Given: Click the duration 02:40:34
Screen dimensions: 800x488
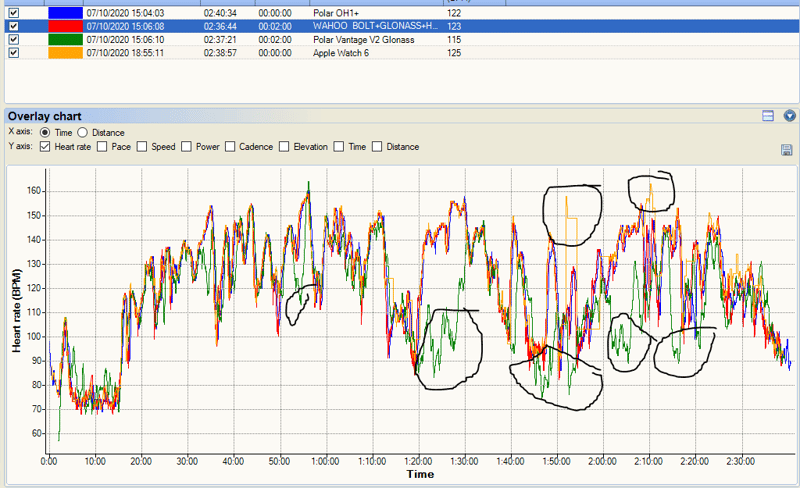Looking at the screenshot, I should (x=220, y=13).
